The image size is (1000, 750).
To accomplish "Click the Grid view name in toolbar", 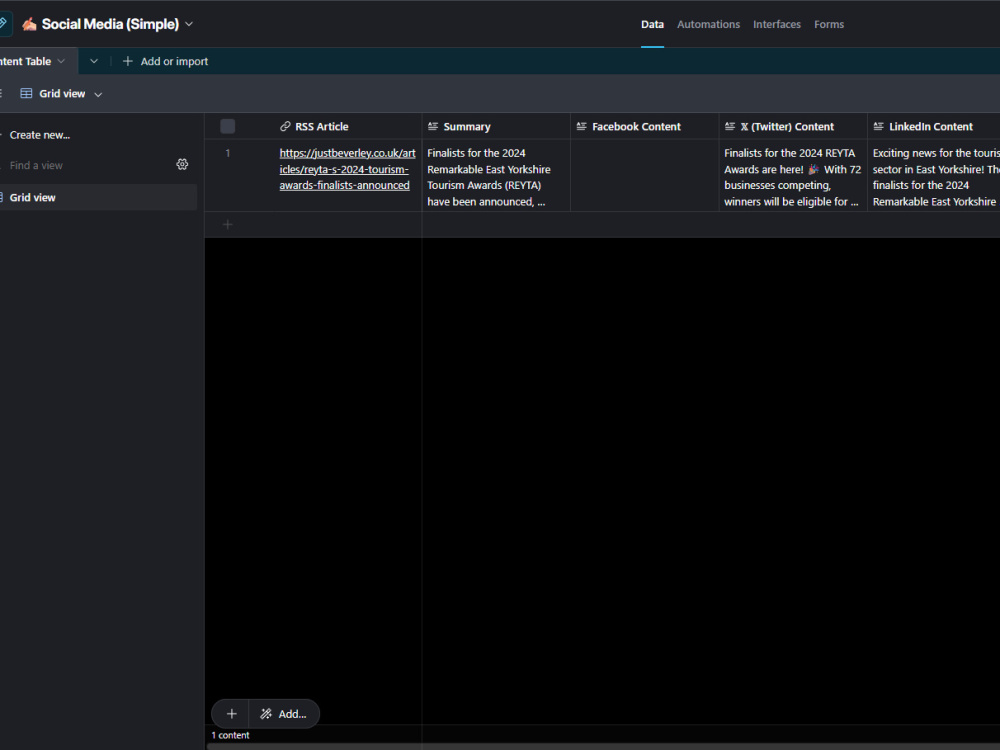I will (x=62, y=94).
